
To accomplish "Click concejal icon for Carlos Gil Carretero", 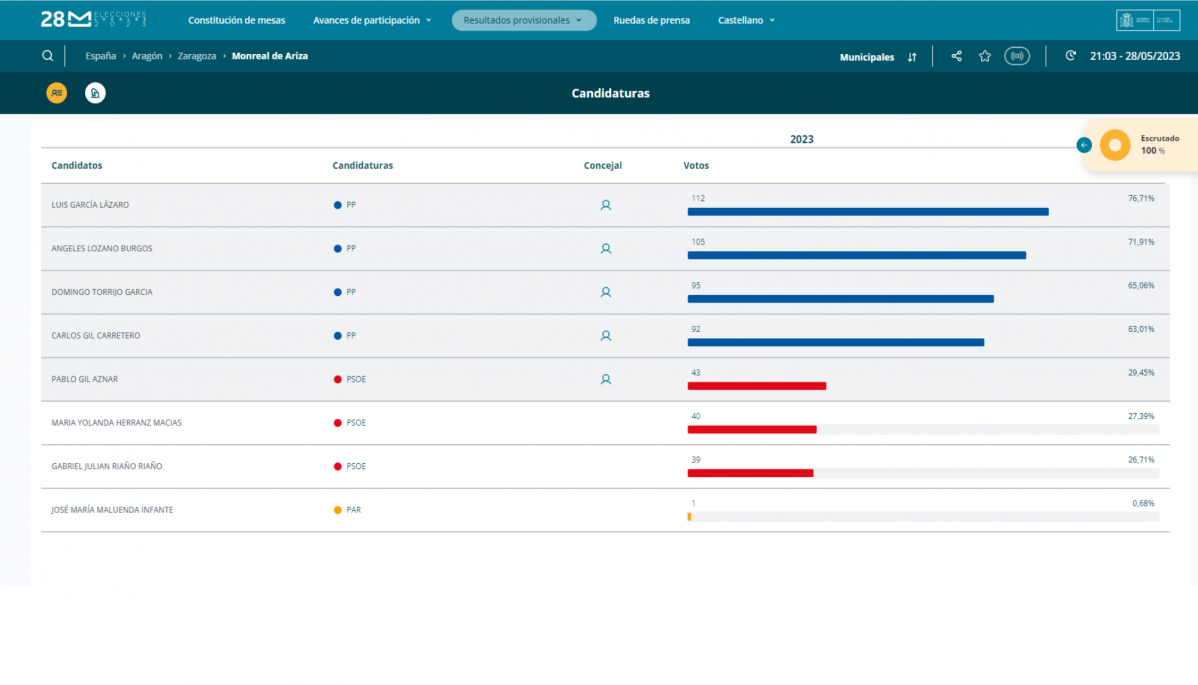I will (605, 335).
